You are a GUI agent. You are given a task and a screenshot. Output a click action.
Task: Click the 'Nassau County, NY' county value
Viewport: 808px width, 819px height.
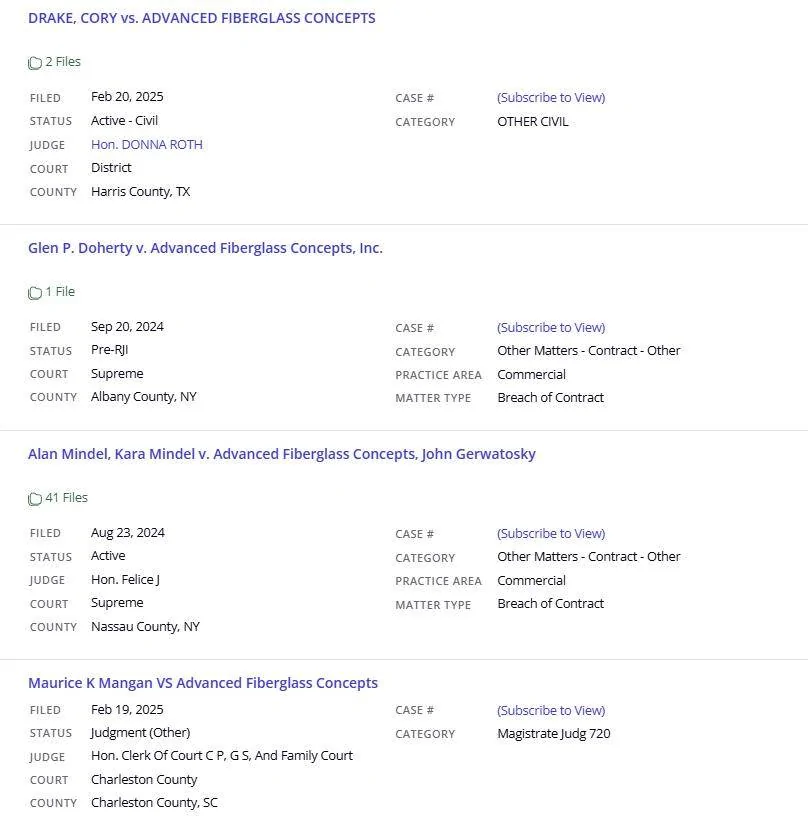point(145,626)
